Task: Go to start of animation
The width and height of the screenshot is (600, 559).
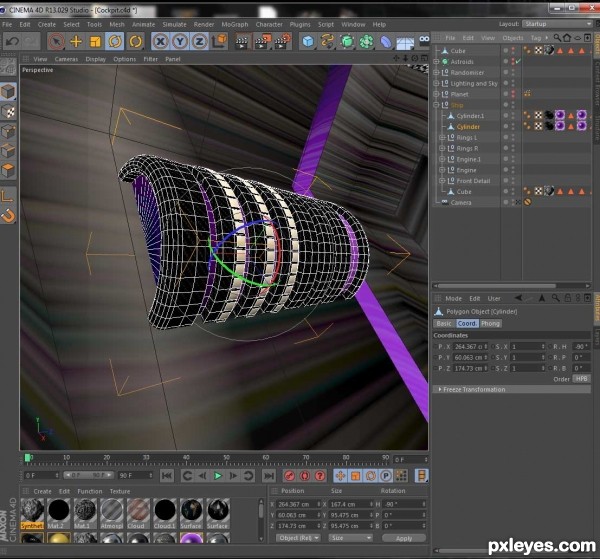Action: tap(167, 476)
